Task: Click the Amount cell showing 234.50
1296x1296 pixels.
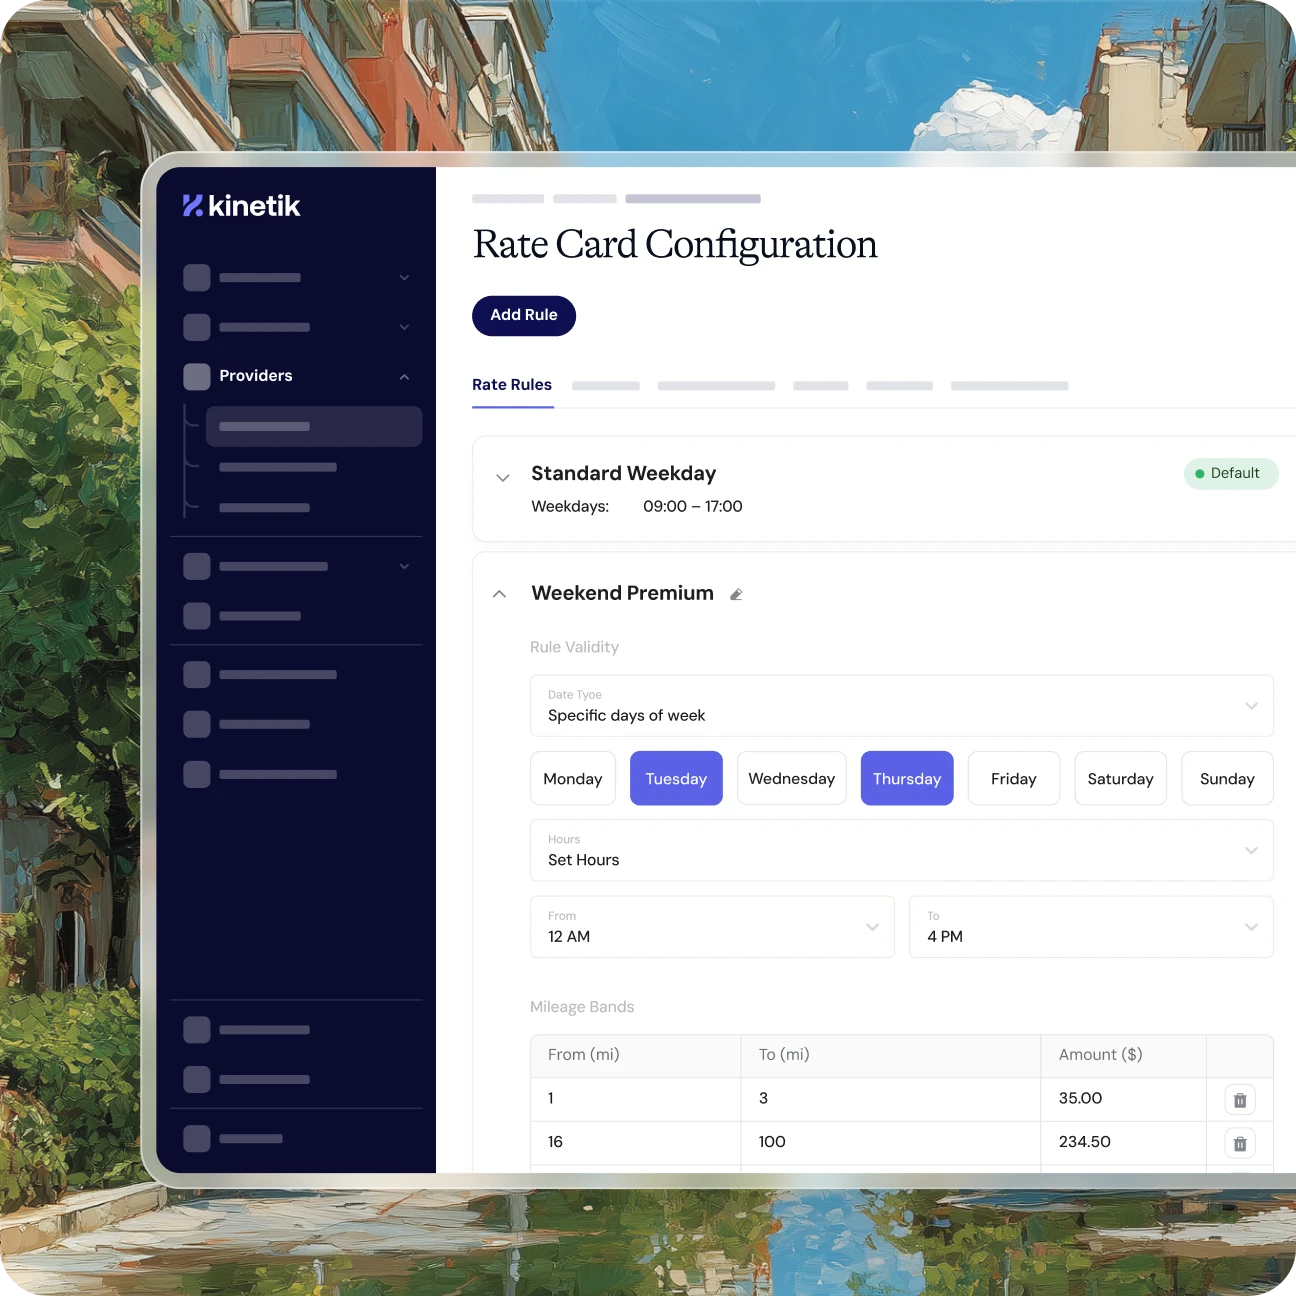Action: [1124, 1142]
